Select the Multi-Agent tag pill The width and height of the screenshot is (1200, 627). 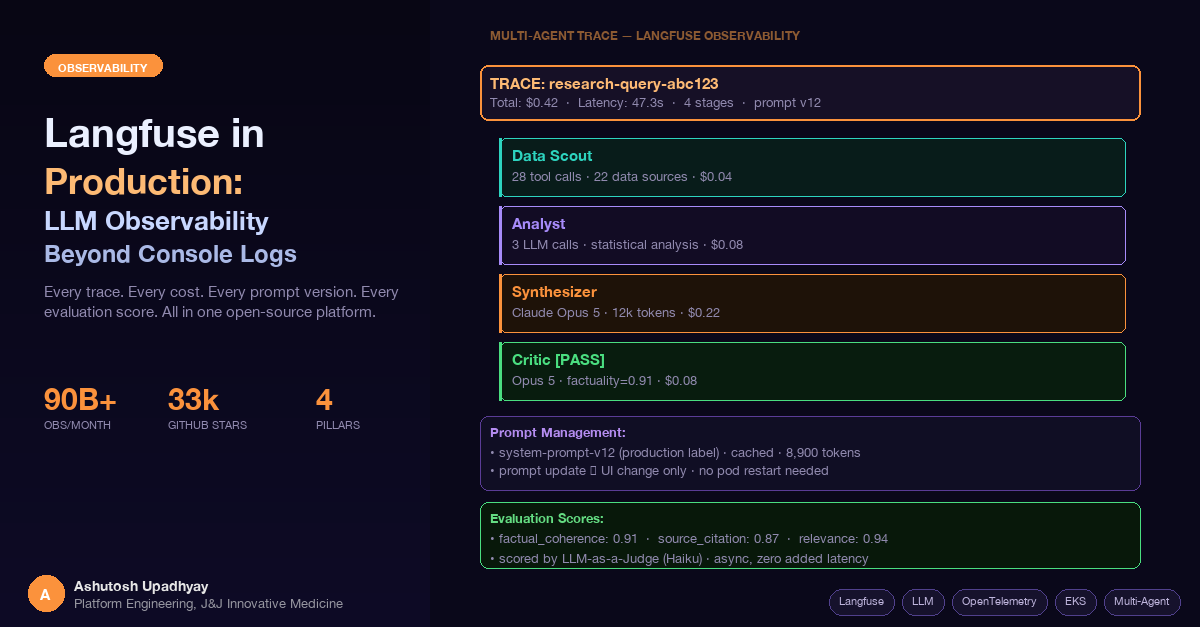[x=1142, y=602]
